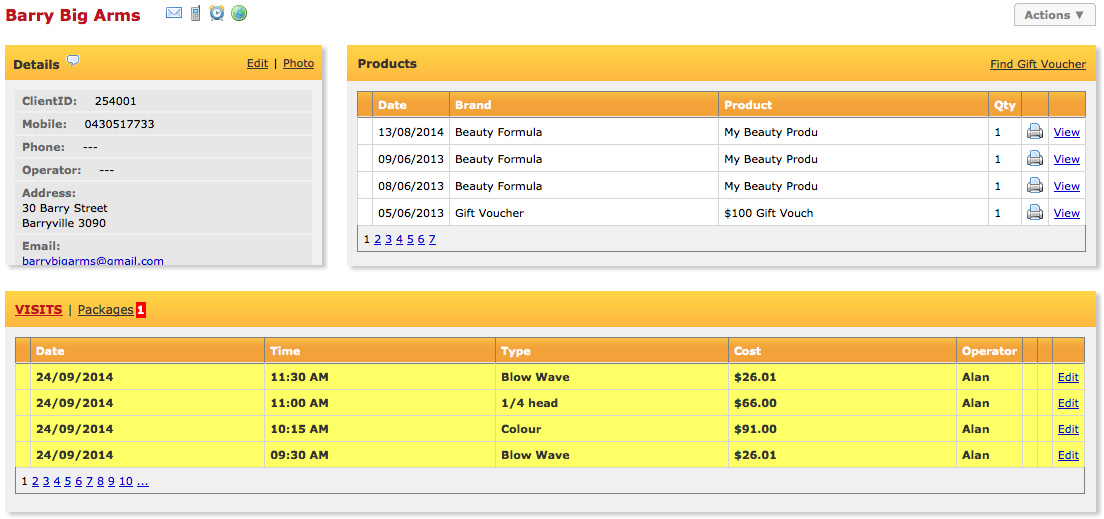Go to Products page 3
This screenshot has width=1104, height=519.
[389, 239]
